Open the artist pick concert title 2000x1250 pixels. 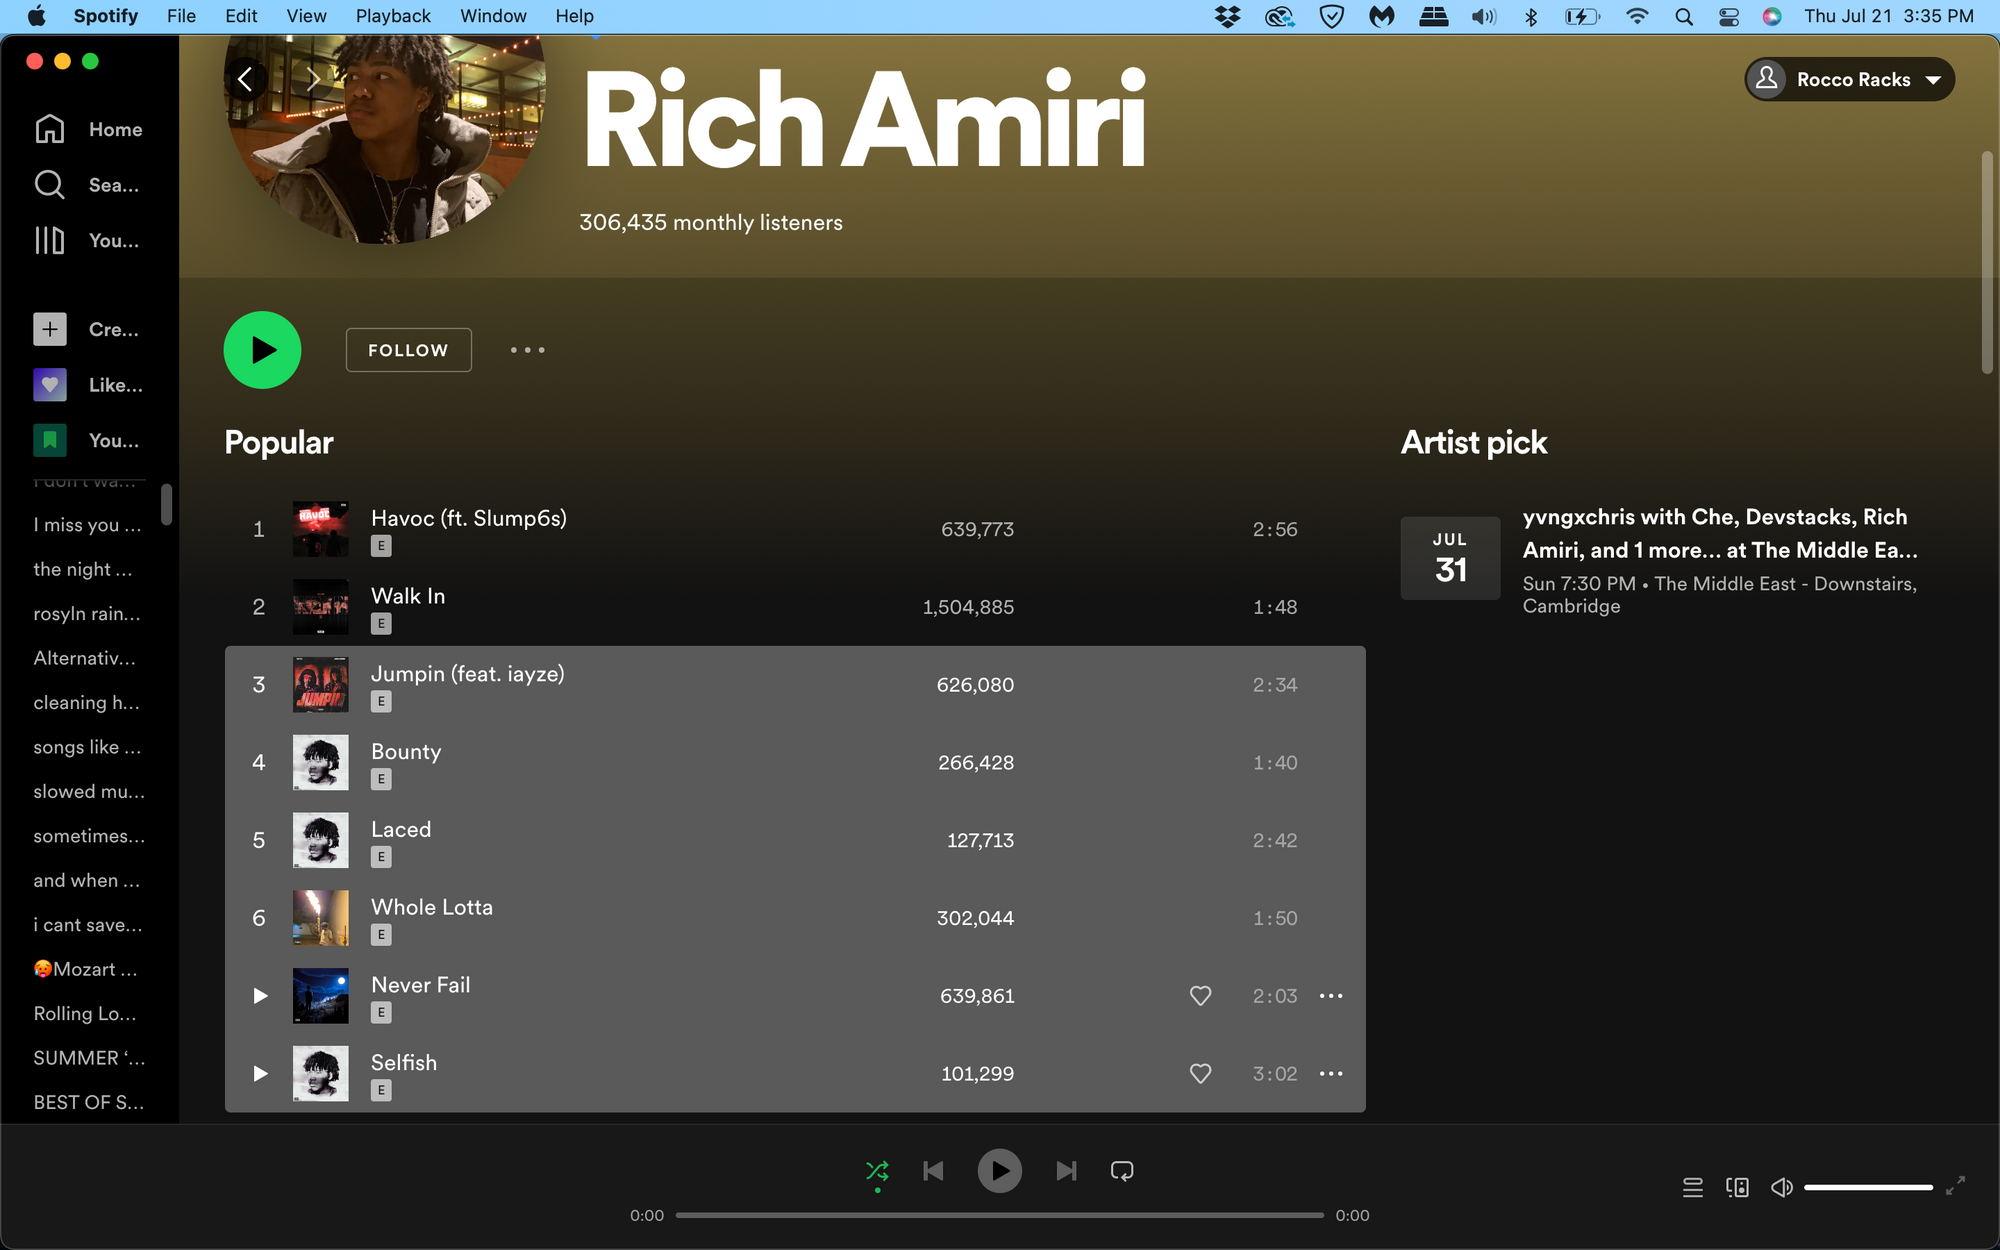[1720, 533]
